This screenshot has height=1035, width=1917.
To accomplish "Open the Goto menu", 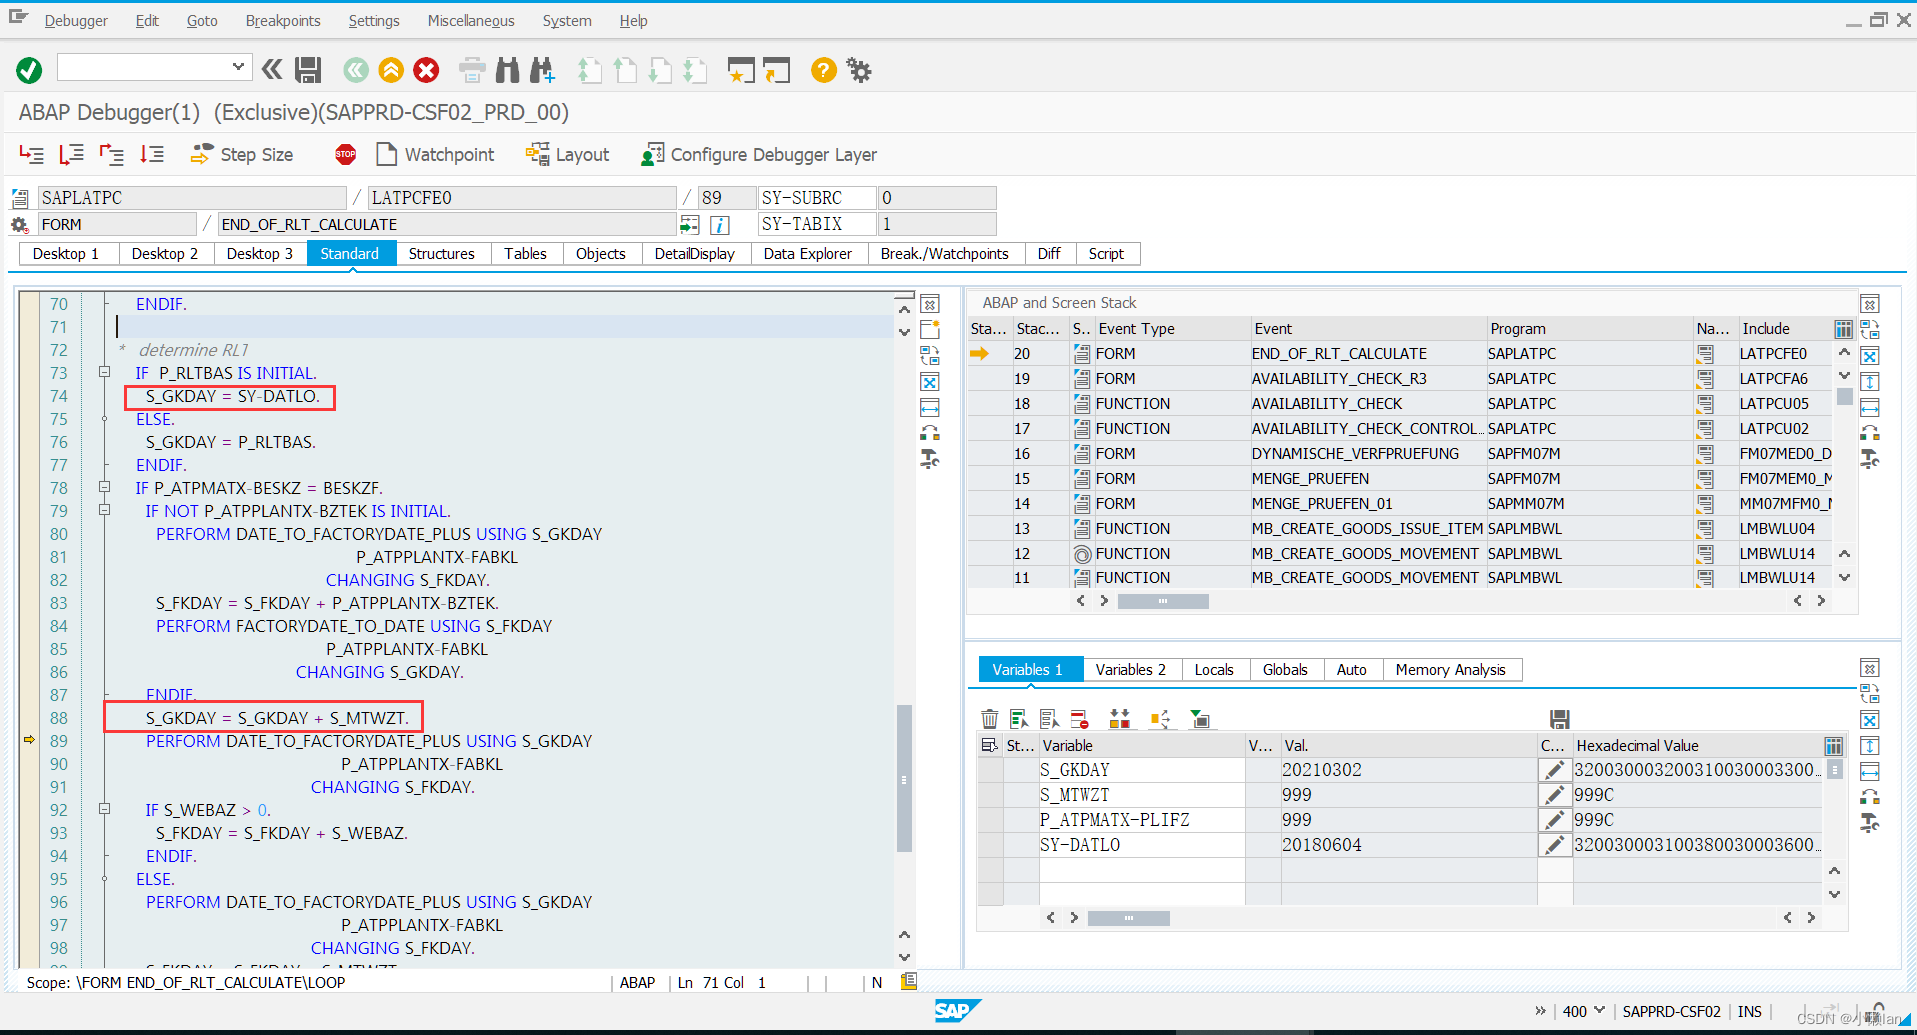I will click(x=202, y=20).
